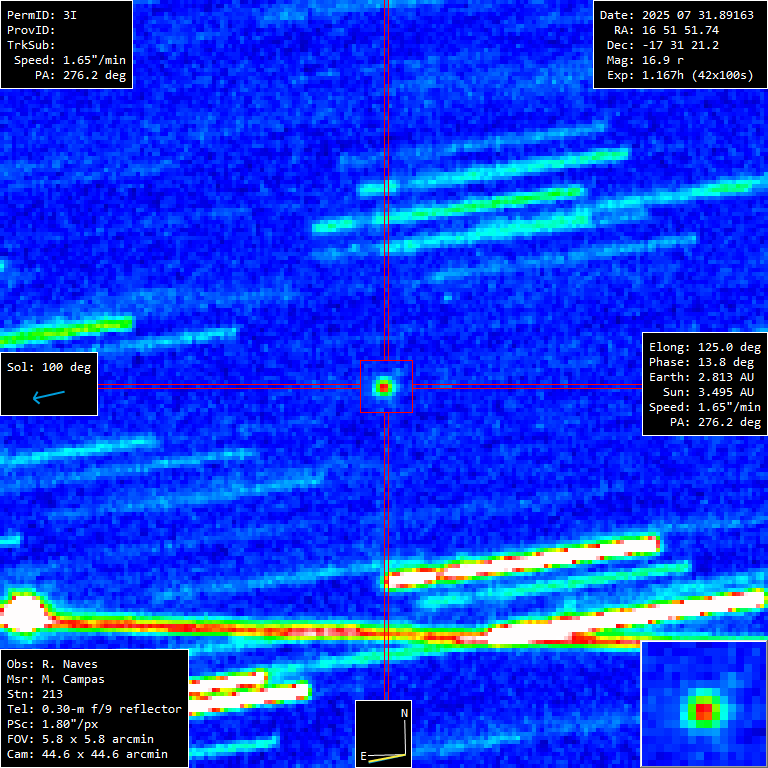Viewport: 768px width, 768px height.
Task: Select the 'Sun: 3.495 AU' text
Action: (x=708, y=392)
